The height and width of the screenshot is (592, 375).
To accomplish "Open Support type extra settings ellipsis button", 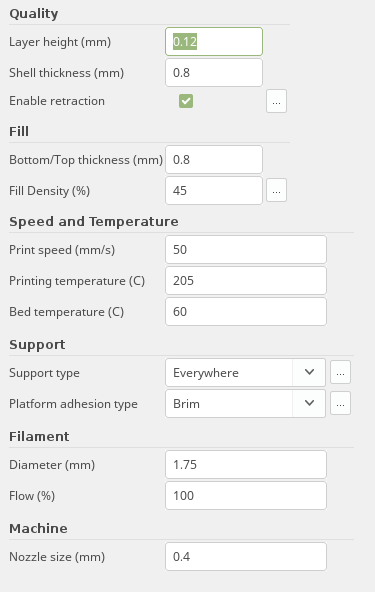I will pos(340,372).
